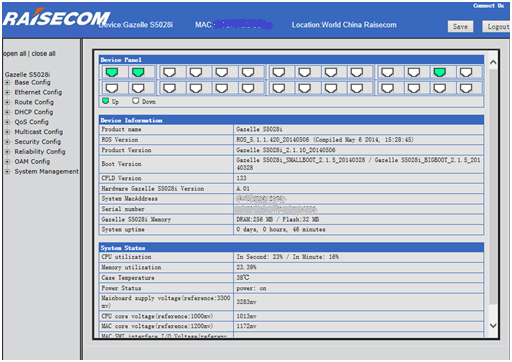
Task: Click the first port of the third top-row group
Action: [279, 72]
